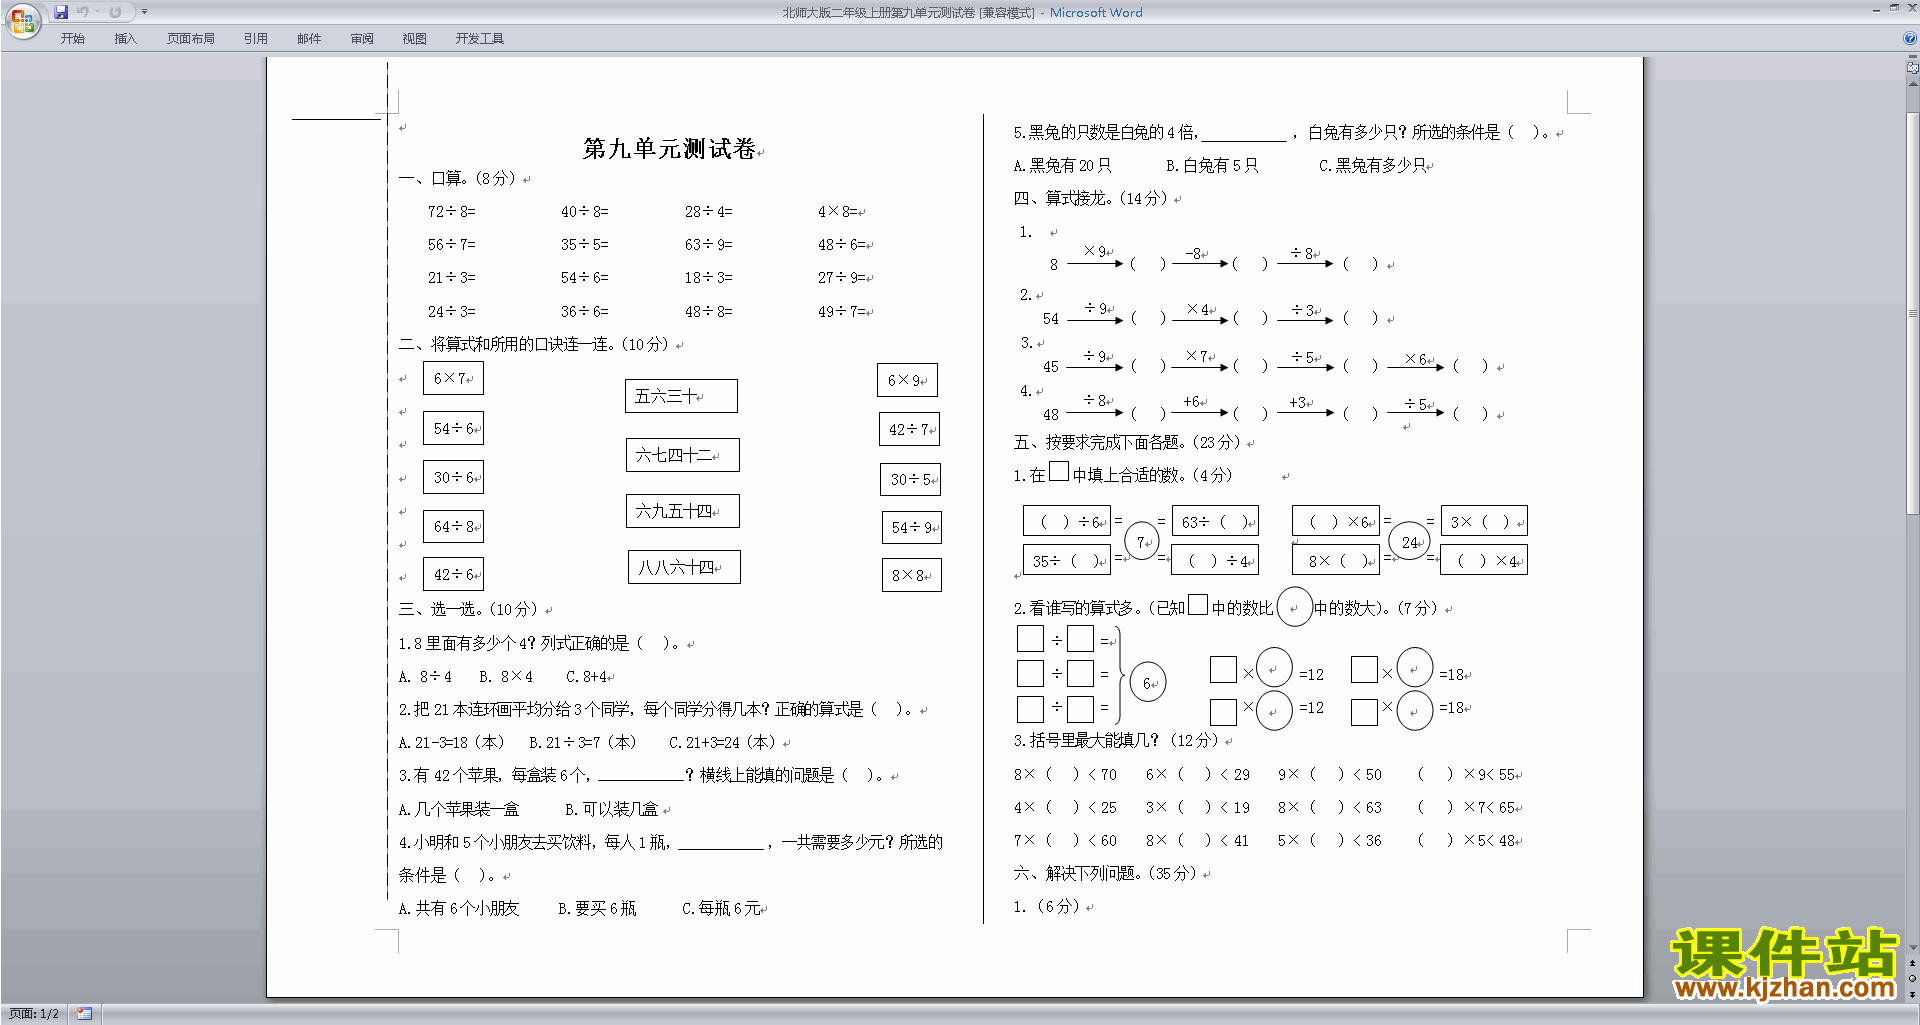Click the heading 五、按要求完成下面各题。(23分)
1920x1025 pixels.
click(x=1127, y=442)
